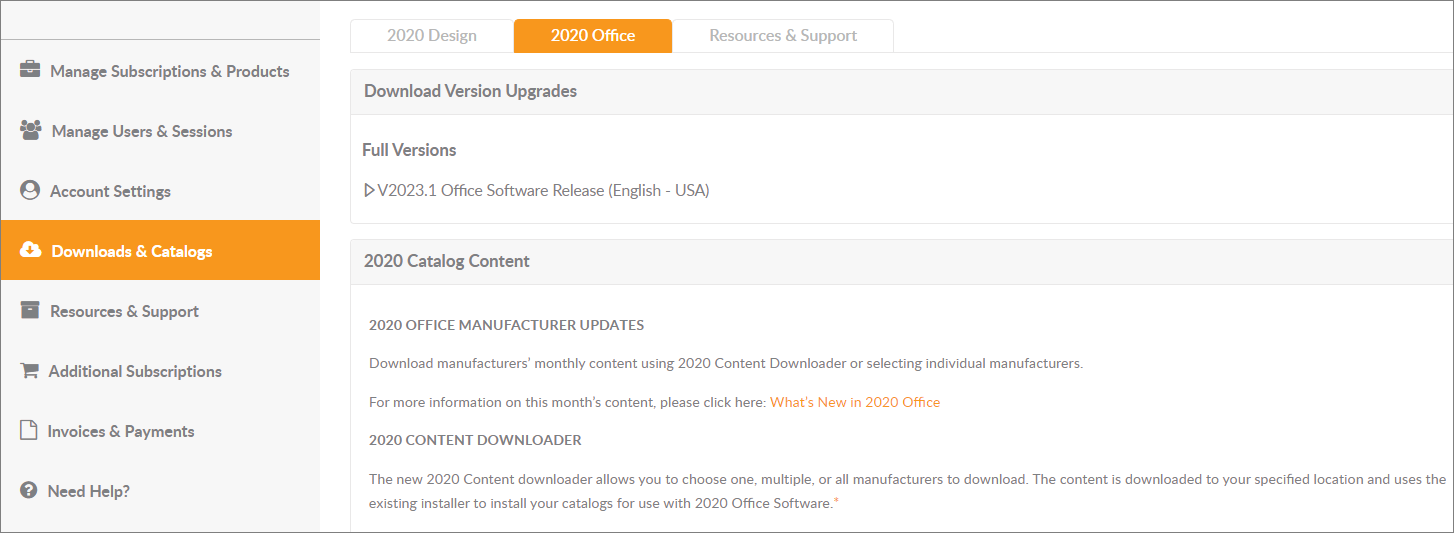Click the users group icon in sidebar
The width and height of the screenshot is (1454, 533).
[x=30, y=130]
